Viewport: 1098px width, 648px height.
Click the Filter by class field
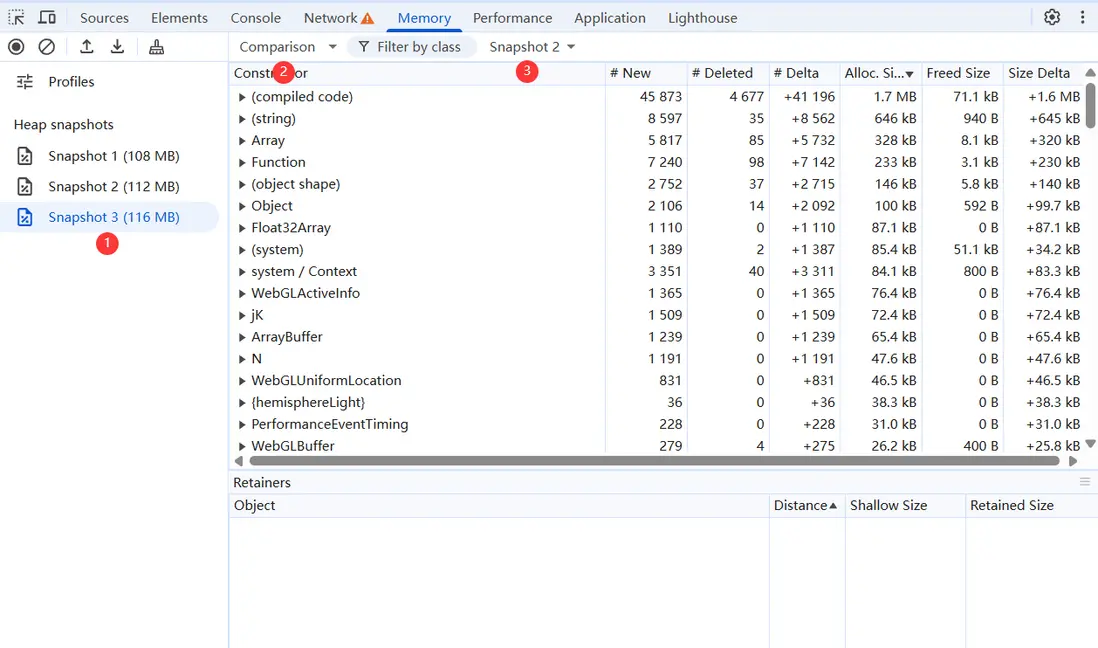pyautogui.click(x=412, y=47)
